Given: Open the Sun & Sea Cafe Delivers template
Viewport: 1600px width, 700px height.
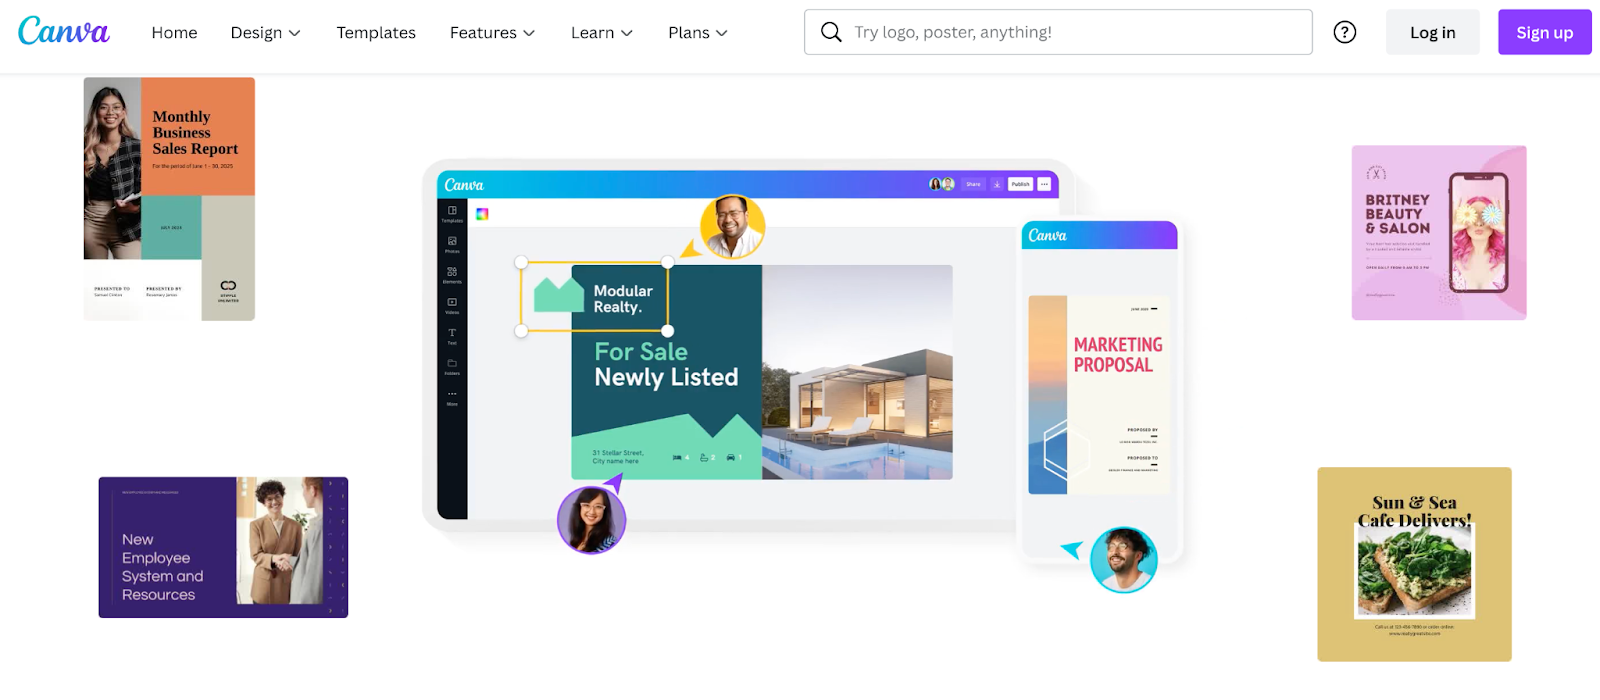Looking at the screenshot, I should [x=1414, y=564].
